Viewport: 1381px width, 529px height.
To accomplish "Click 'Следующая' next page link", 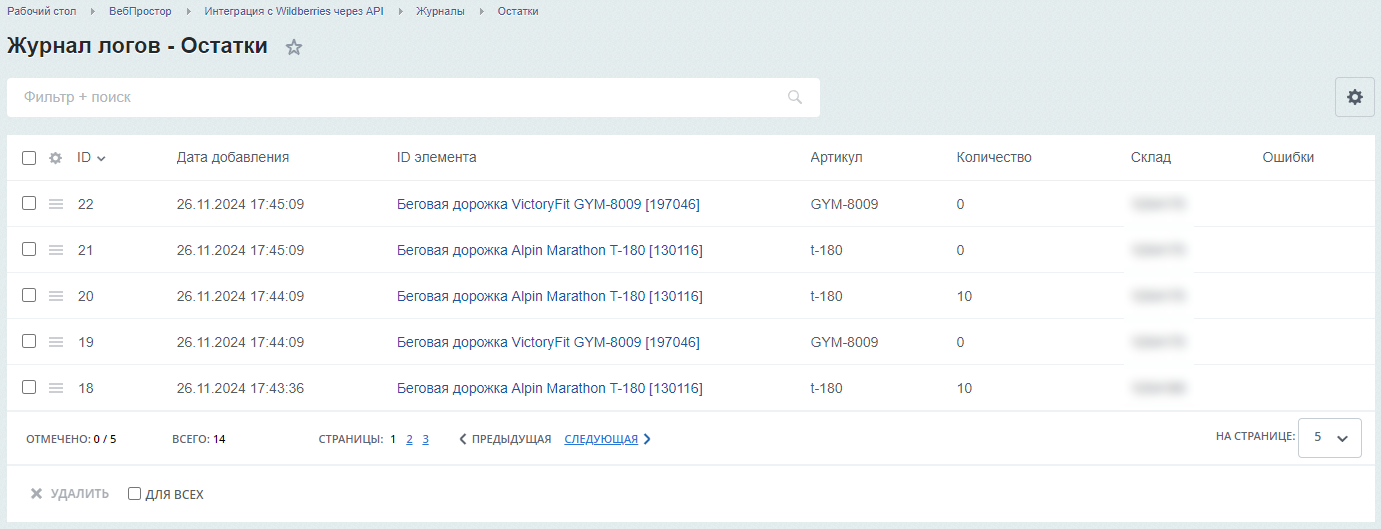I will click(601, 439).
